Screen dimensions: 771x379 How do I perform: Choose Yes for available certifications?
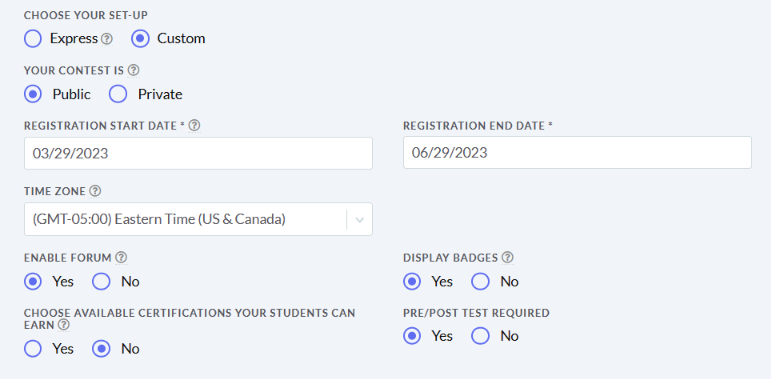[33, 349]
